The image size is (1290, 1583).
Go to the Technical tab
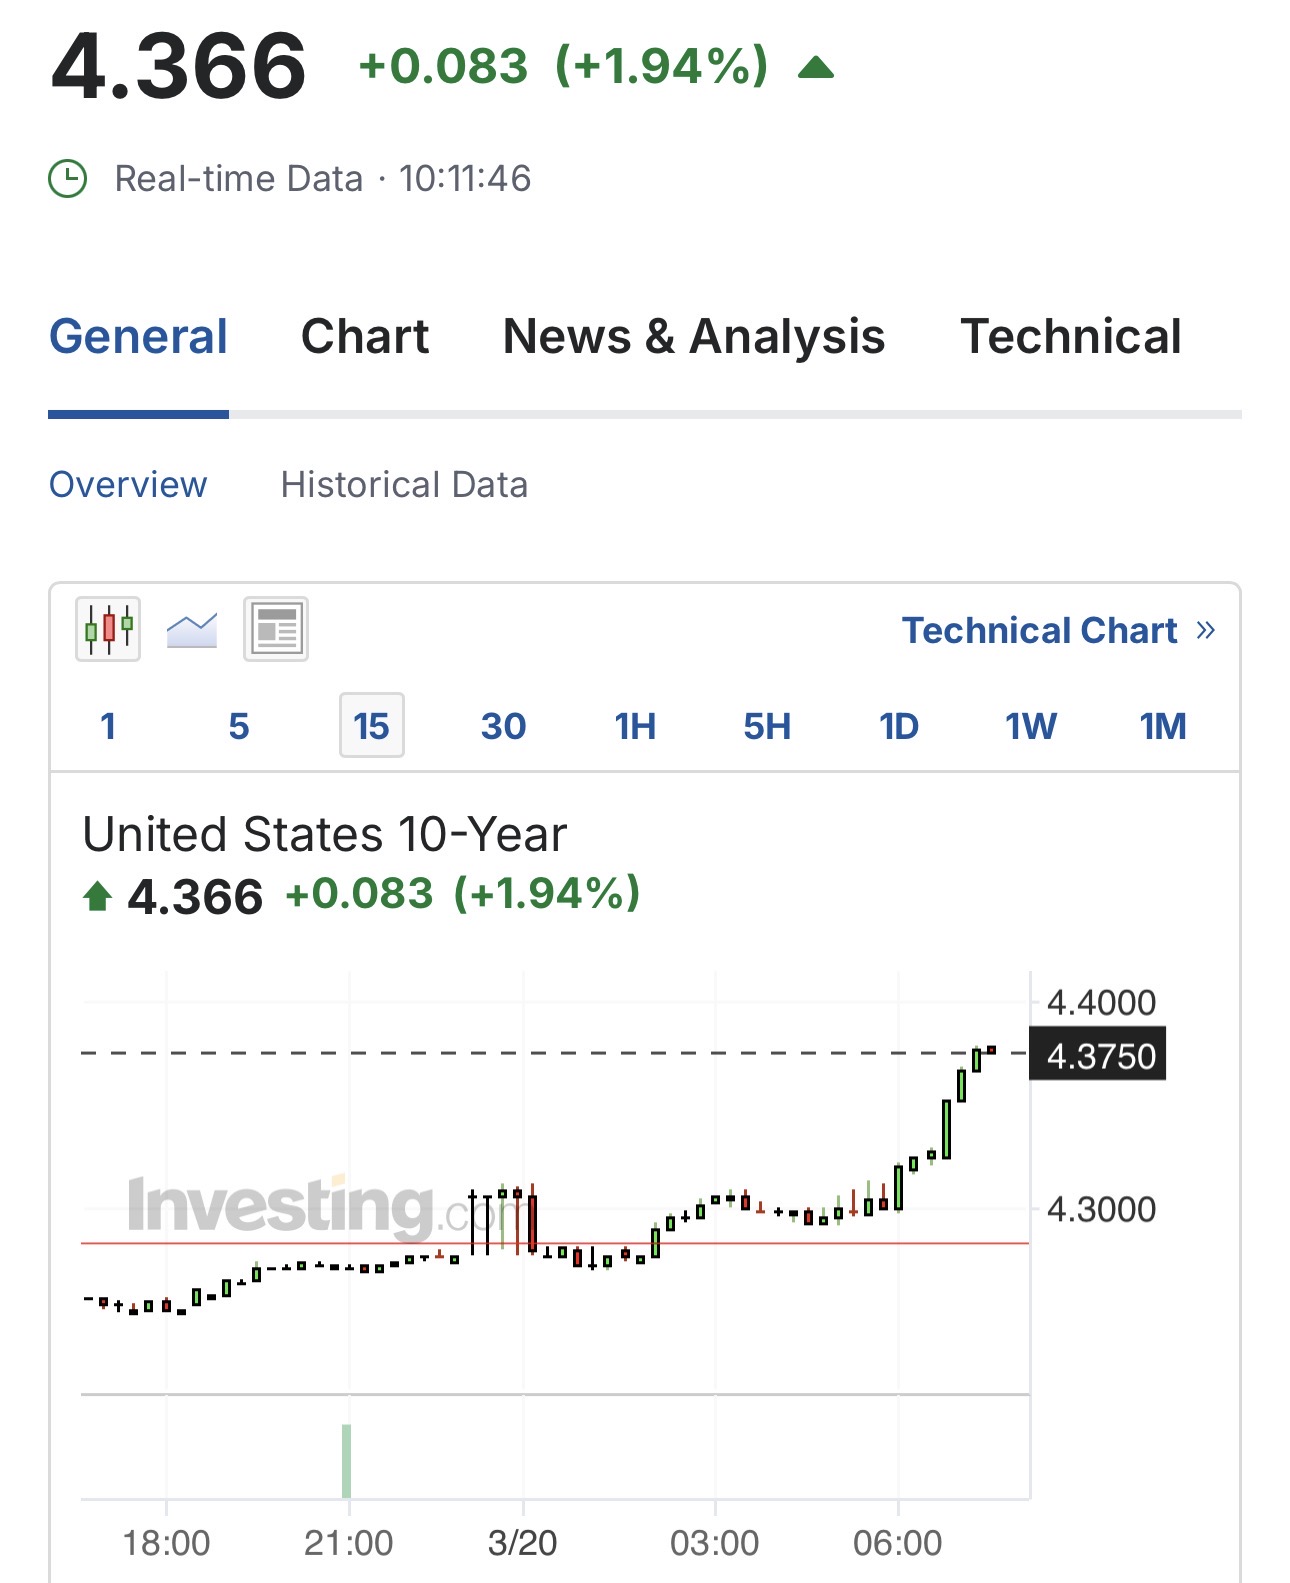tap(1071, 336)
